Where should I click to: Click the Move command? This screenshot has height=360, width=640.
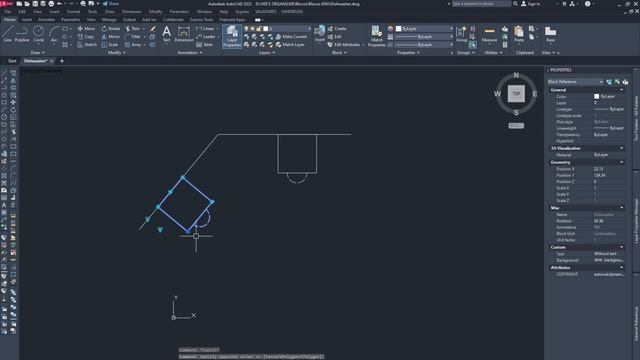click(x=86, y=29)
